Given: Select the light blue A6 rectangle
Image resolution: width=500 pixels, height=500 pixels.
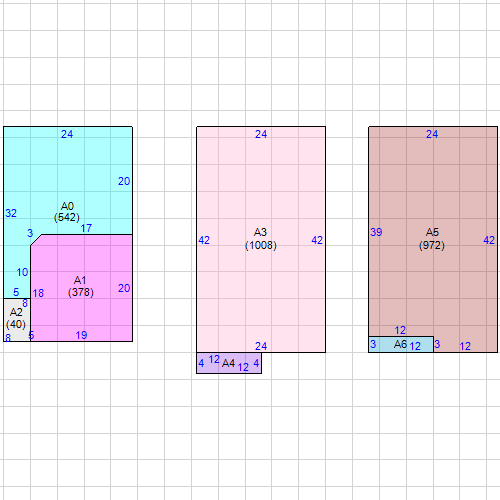Looking at the screenshot, I should (x=401, y=344).
